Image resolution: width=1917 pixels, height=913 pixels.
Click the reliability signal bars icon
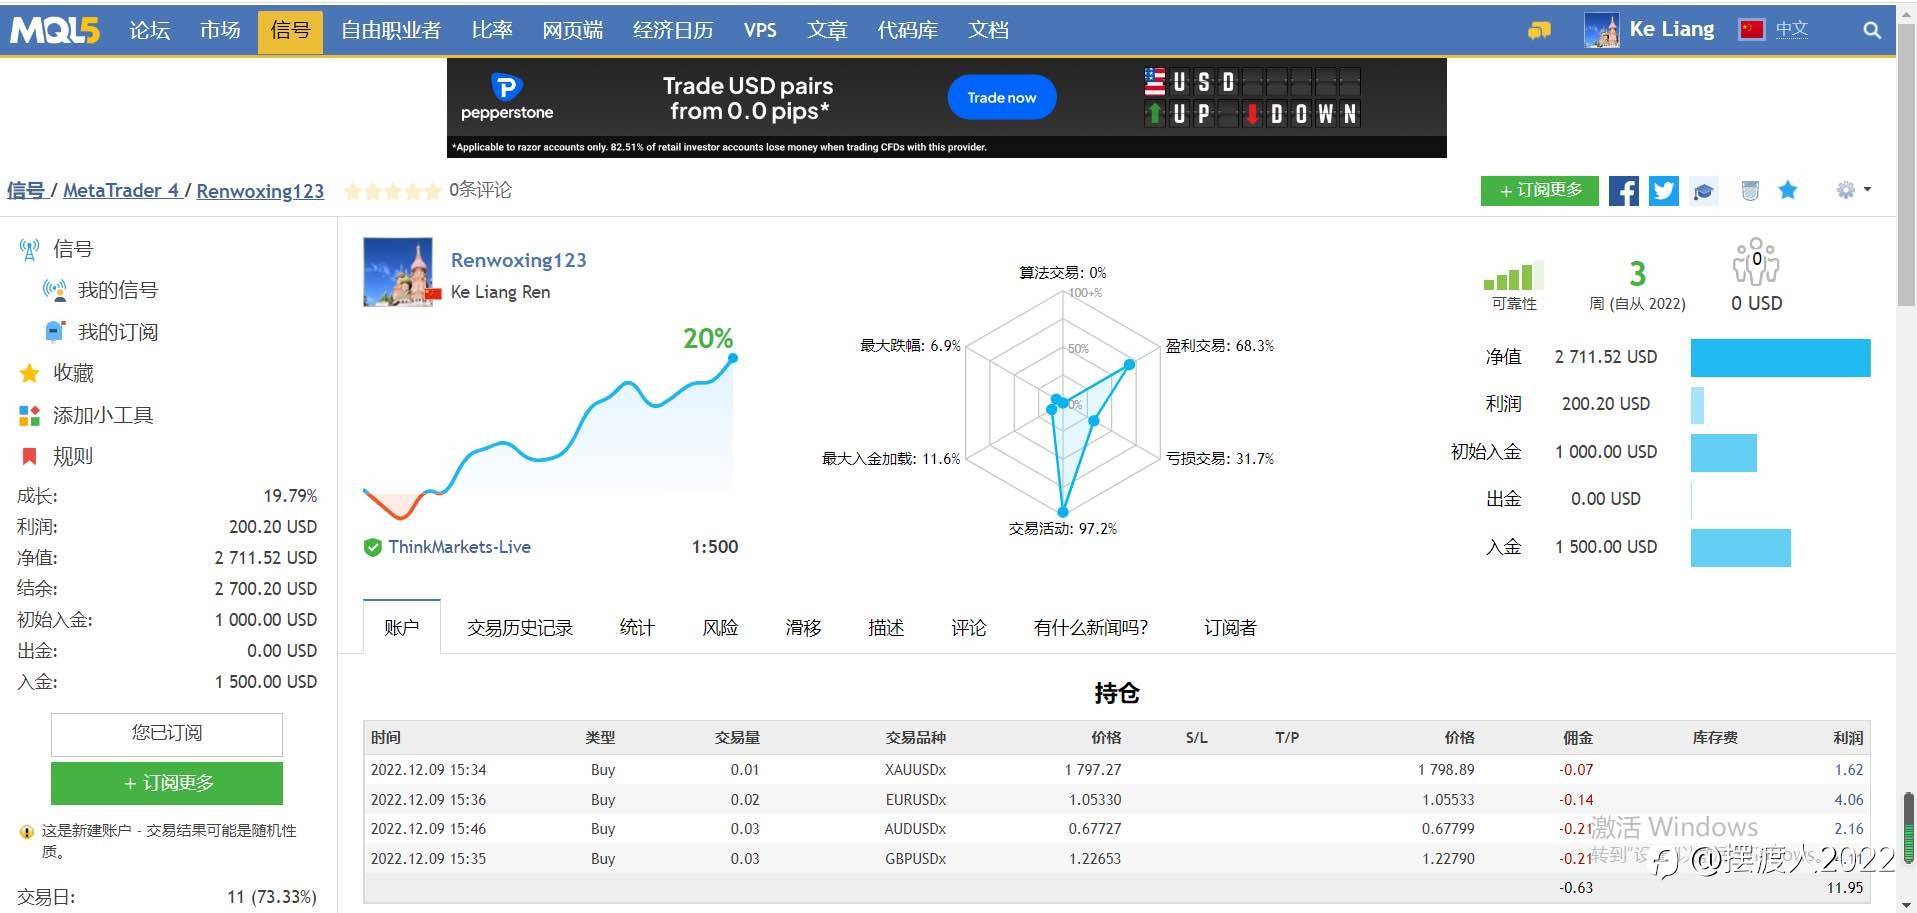[x=1514, y=275]
